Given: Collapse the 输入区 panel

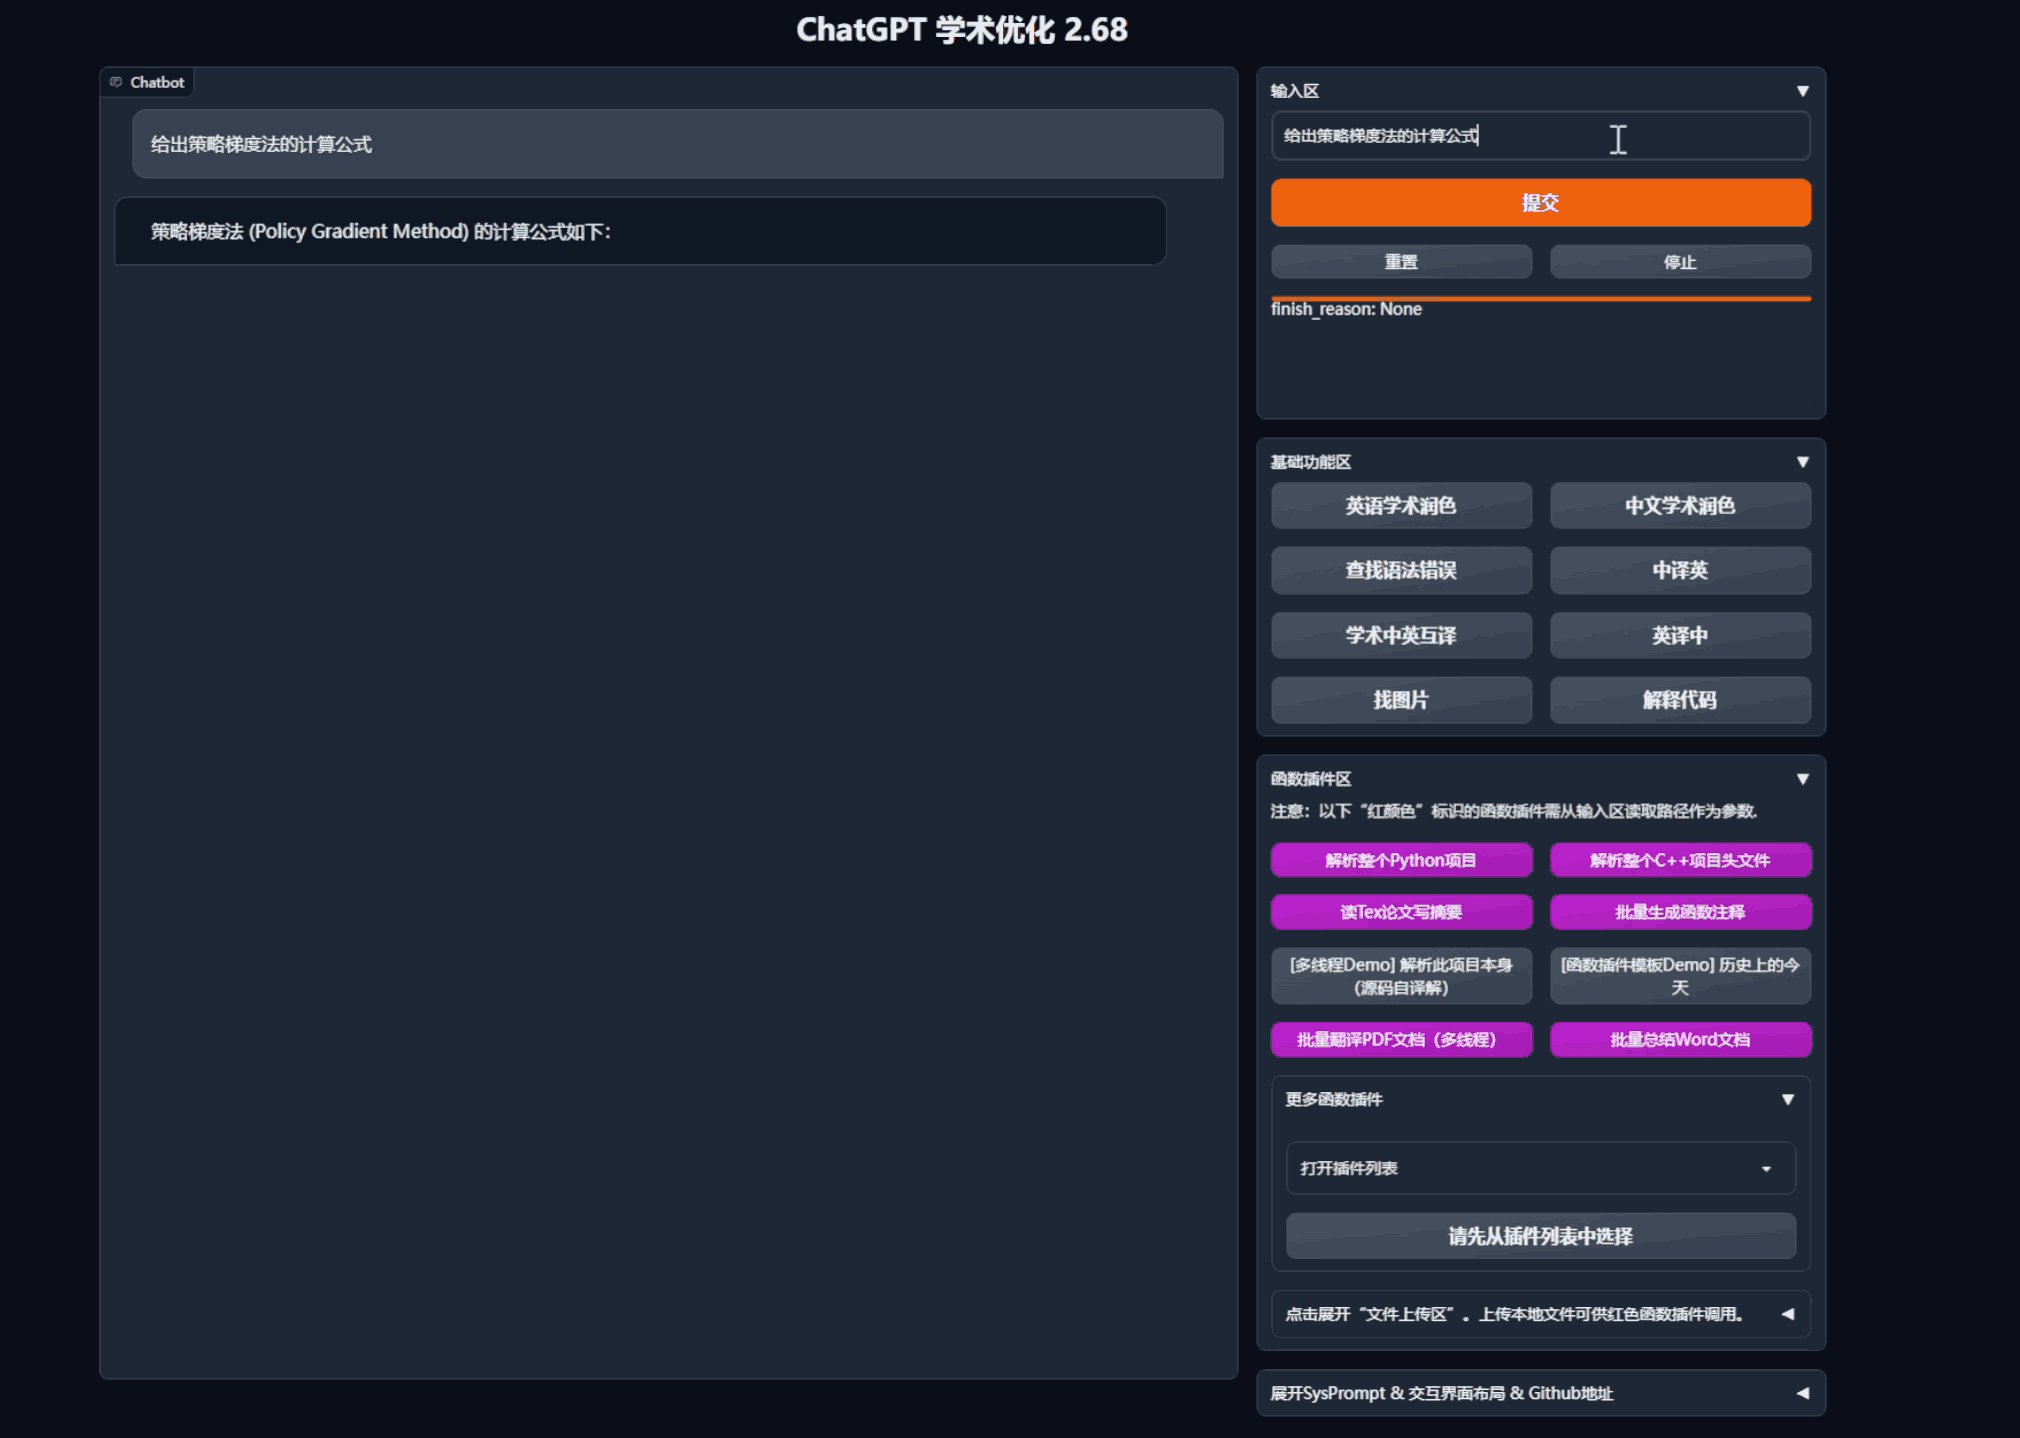Looking at the screenshot, I should coord(1802,90).
